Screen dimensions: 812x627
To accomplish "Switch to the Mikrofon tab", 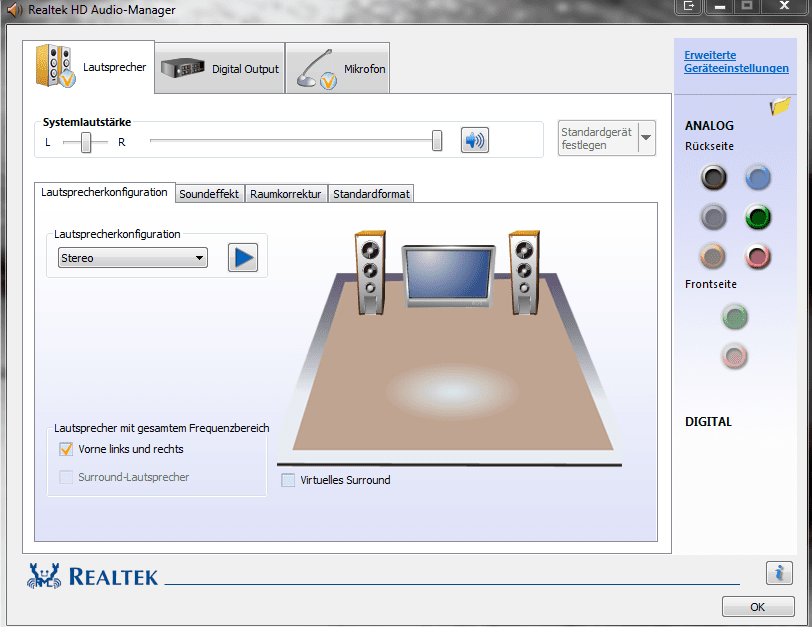I will [338, 68].
